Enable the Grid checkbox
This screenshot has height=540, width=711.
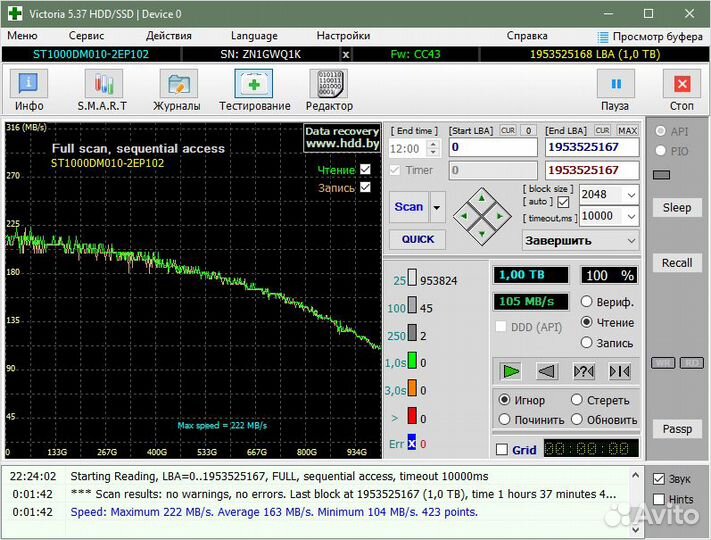point(502,450)
